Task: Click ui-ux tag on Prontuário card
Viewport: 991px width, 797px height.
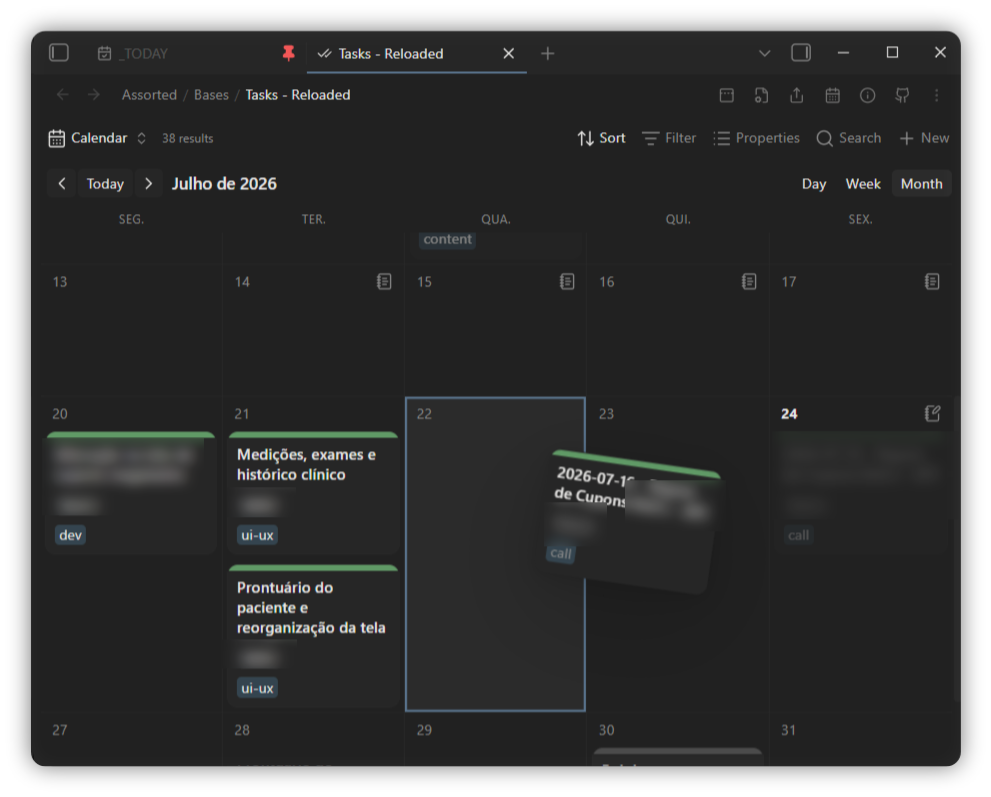Action: [x=257, y=688]
